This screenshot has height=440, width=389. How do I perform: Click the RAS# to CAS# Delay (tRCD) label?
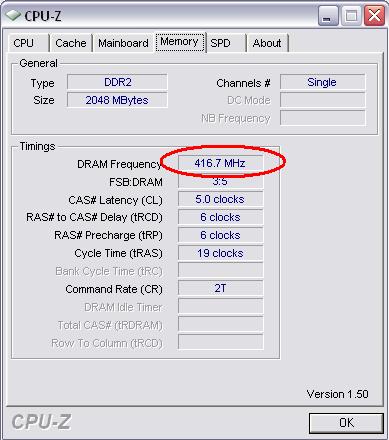click(94, 218)
